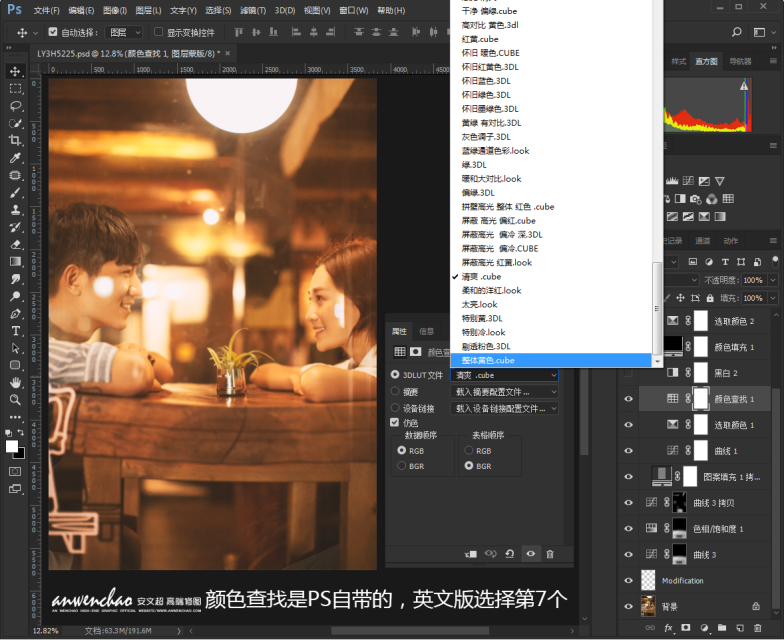Image resolution: width=784 pixels, height=640 pixels.
Task: Select the Hand tool
Action: [x=16, y=383]
